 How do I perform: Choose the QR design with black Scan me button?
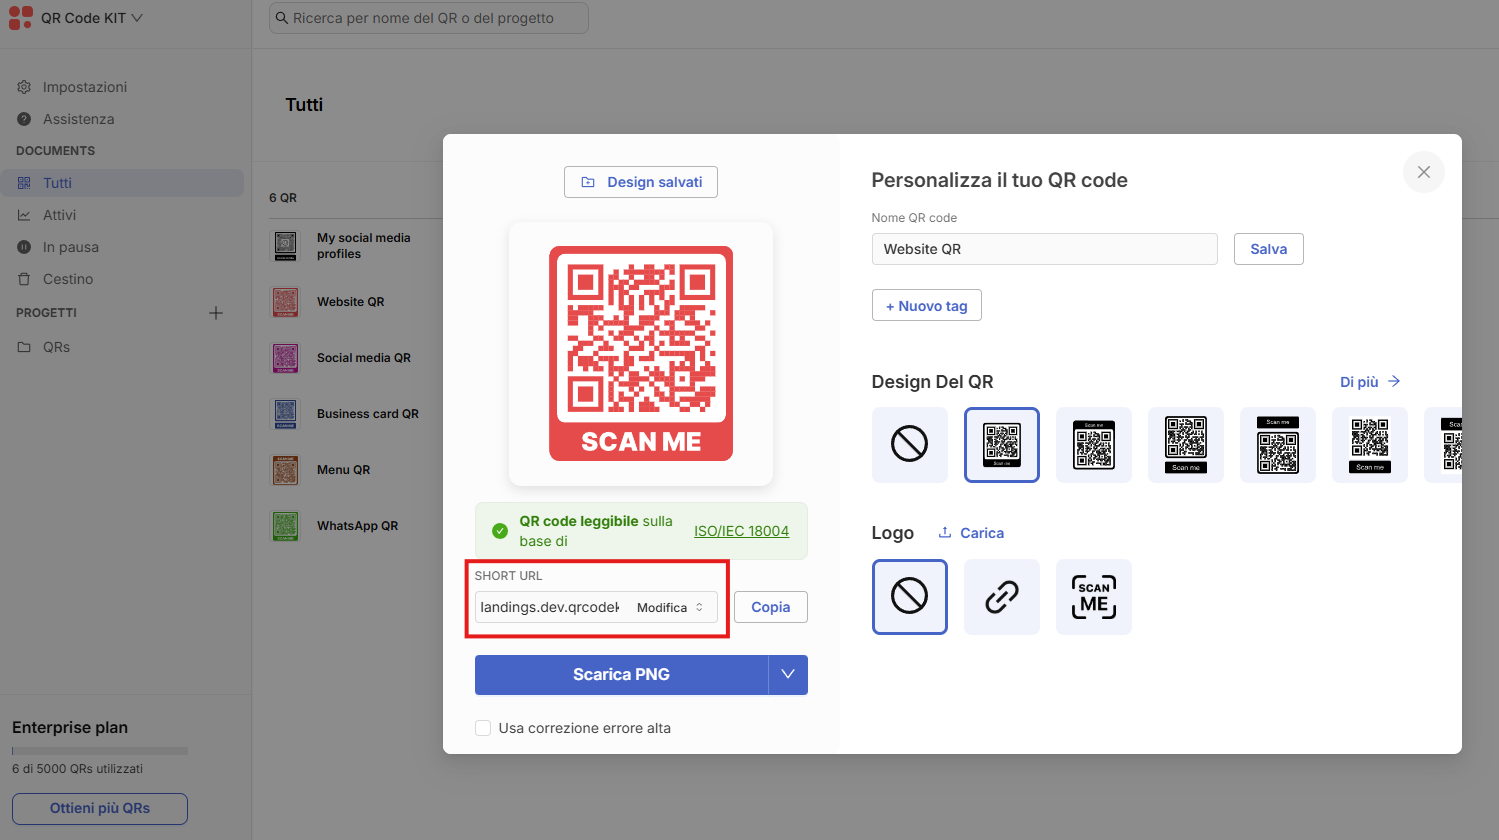point(1186,445)
